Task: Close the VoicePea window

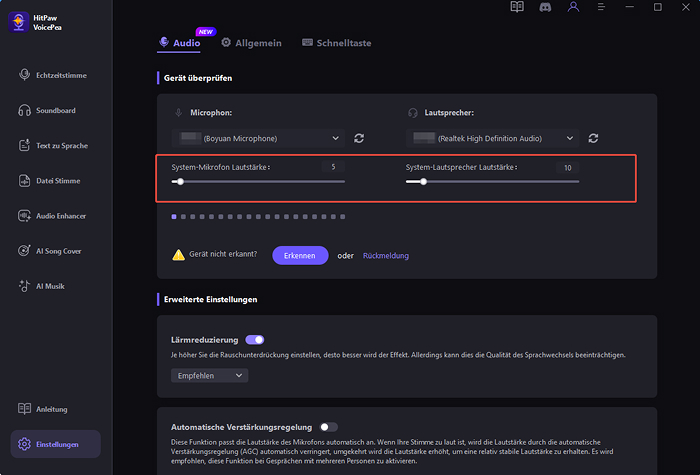Action: tap(686, 7)
